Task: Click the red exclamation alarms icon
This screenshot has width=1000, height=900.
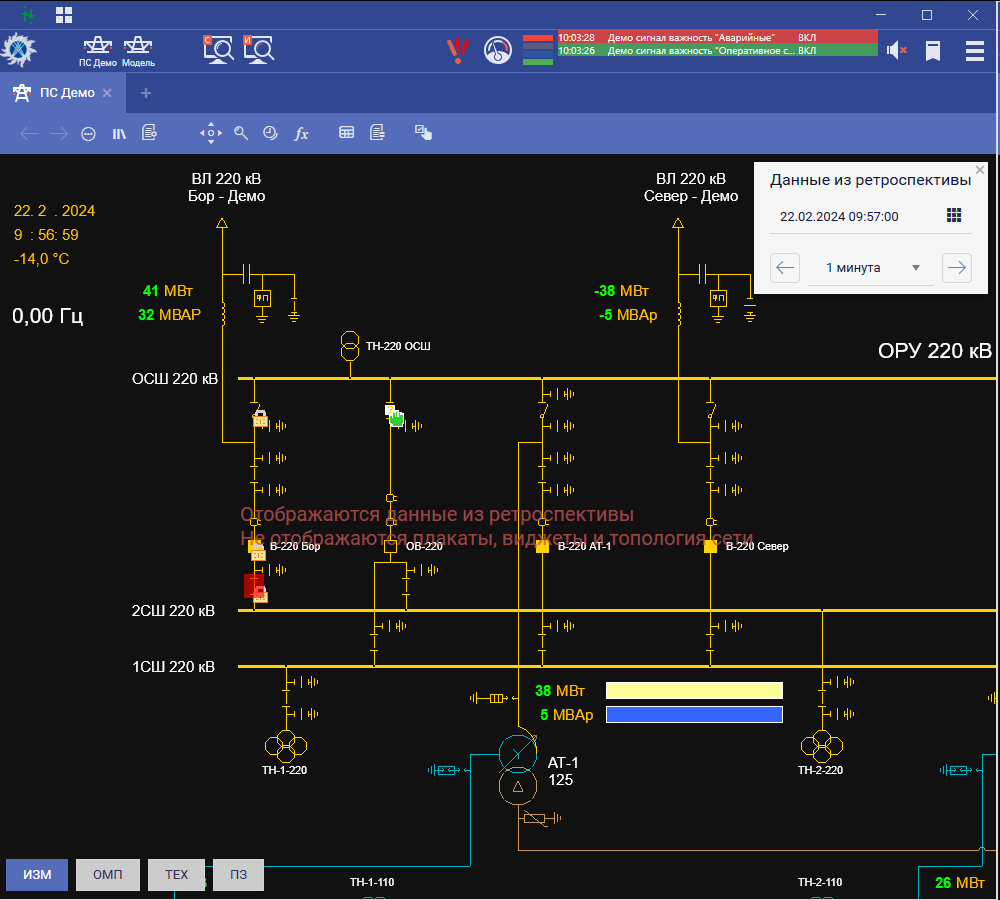Action: (457, 49)
